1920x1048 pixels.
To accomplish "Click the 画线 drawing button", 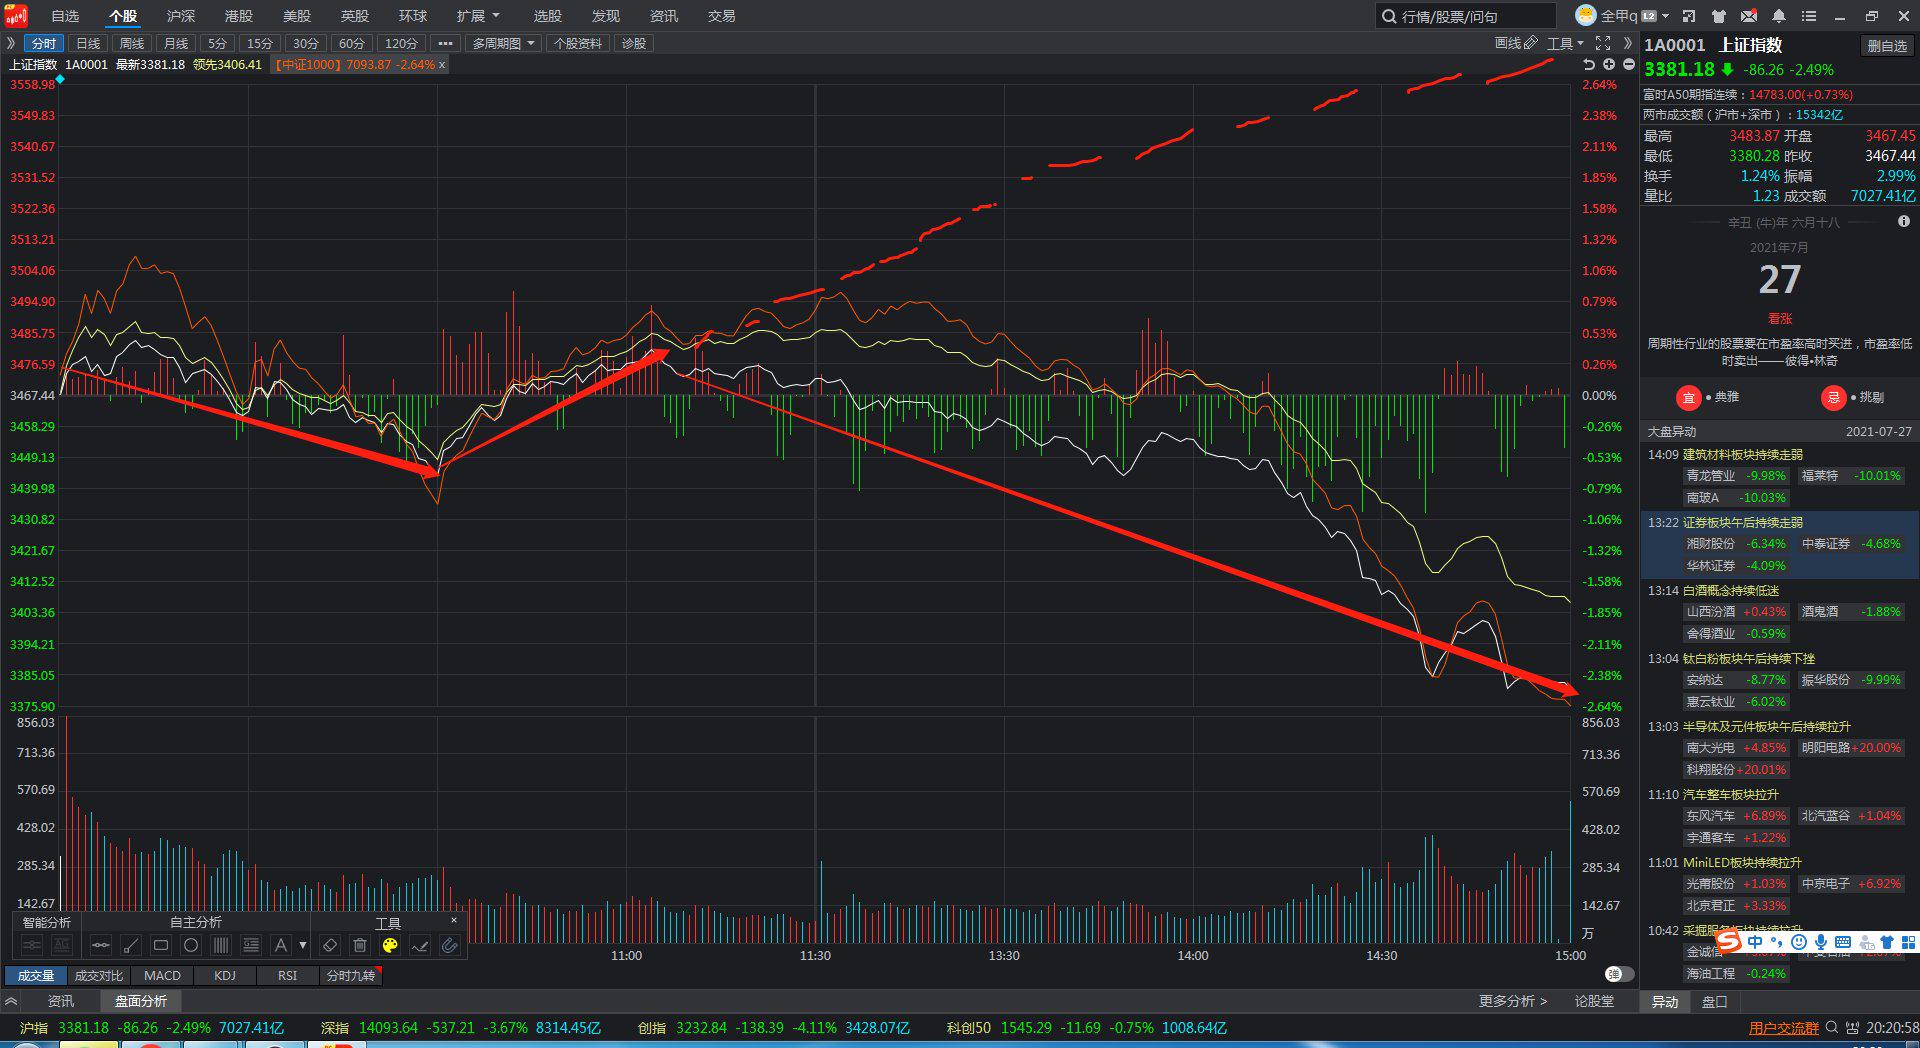I will [x=1516, y=43].
